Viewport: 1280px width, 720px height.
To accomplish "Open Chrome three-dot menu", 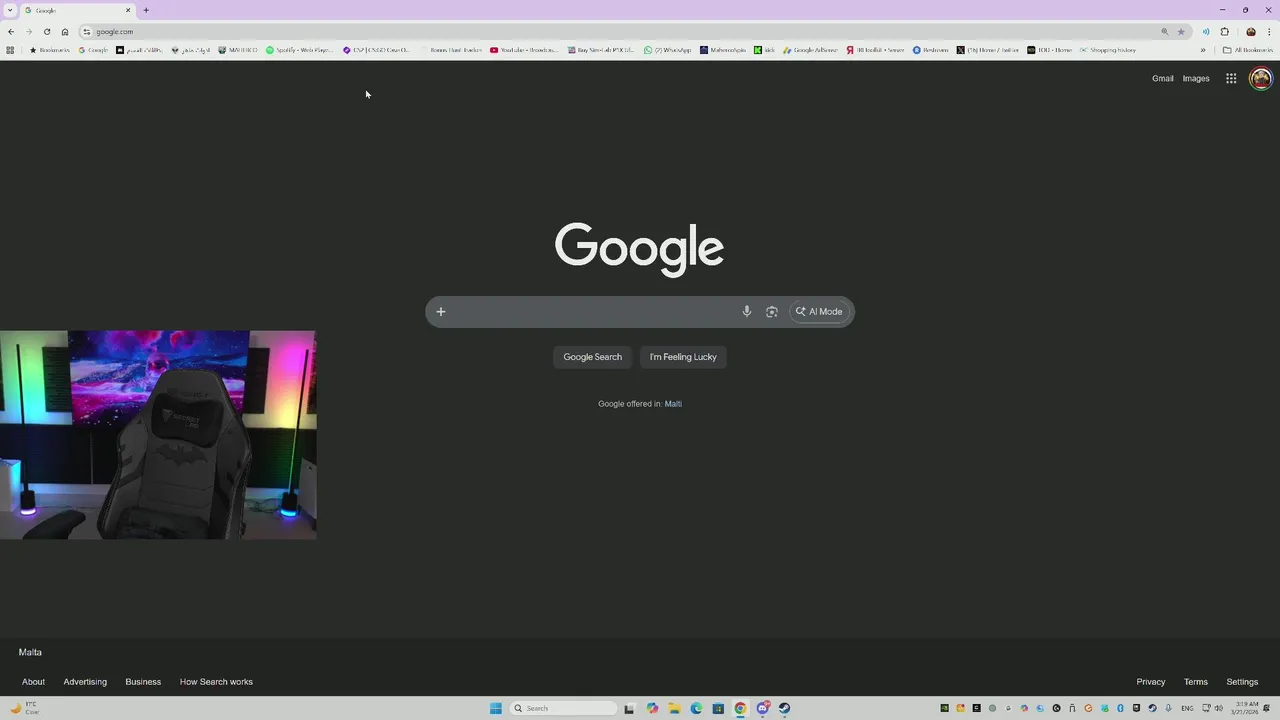I will (x=1269, y=31).
